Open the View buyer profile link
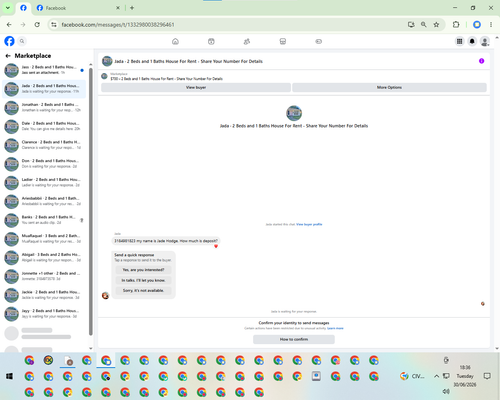 click(309, 224)
